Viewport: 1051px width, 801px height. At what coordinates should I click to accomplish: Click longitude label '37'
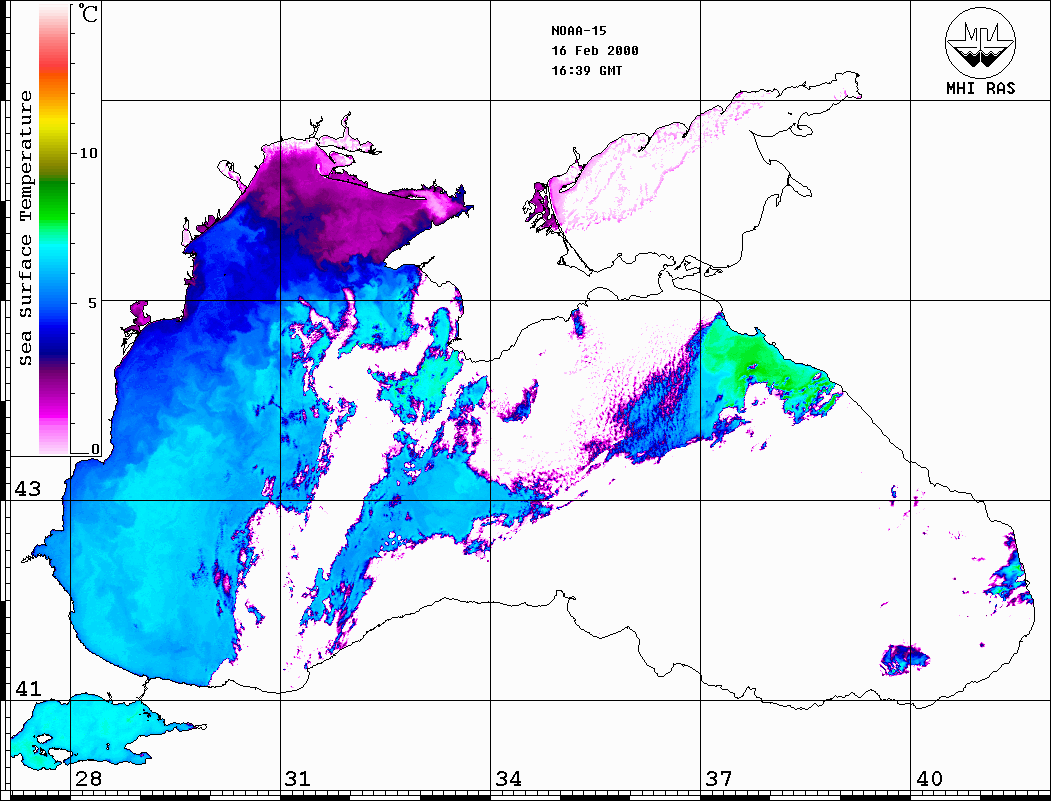point(719,779)
